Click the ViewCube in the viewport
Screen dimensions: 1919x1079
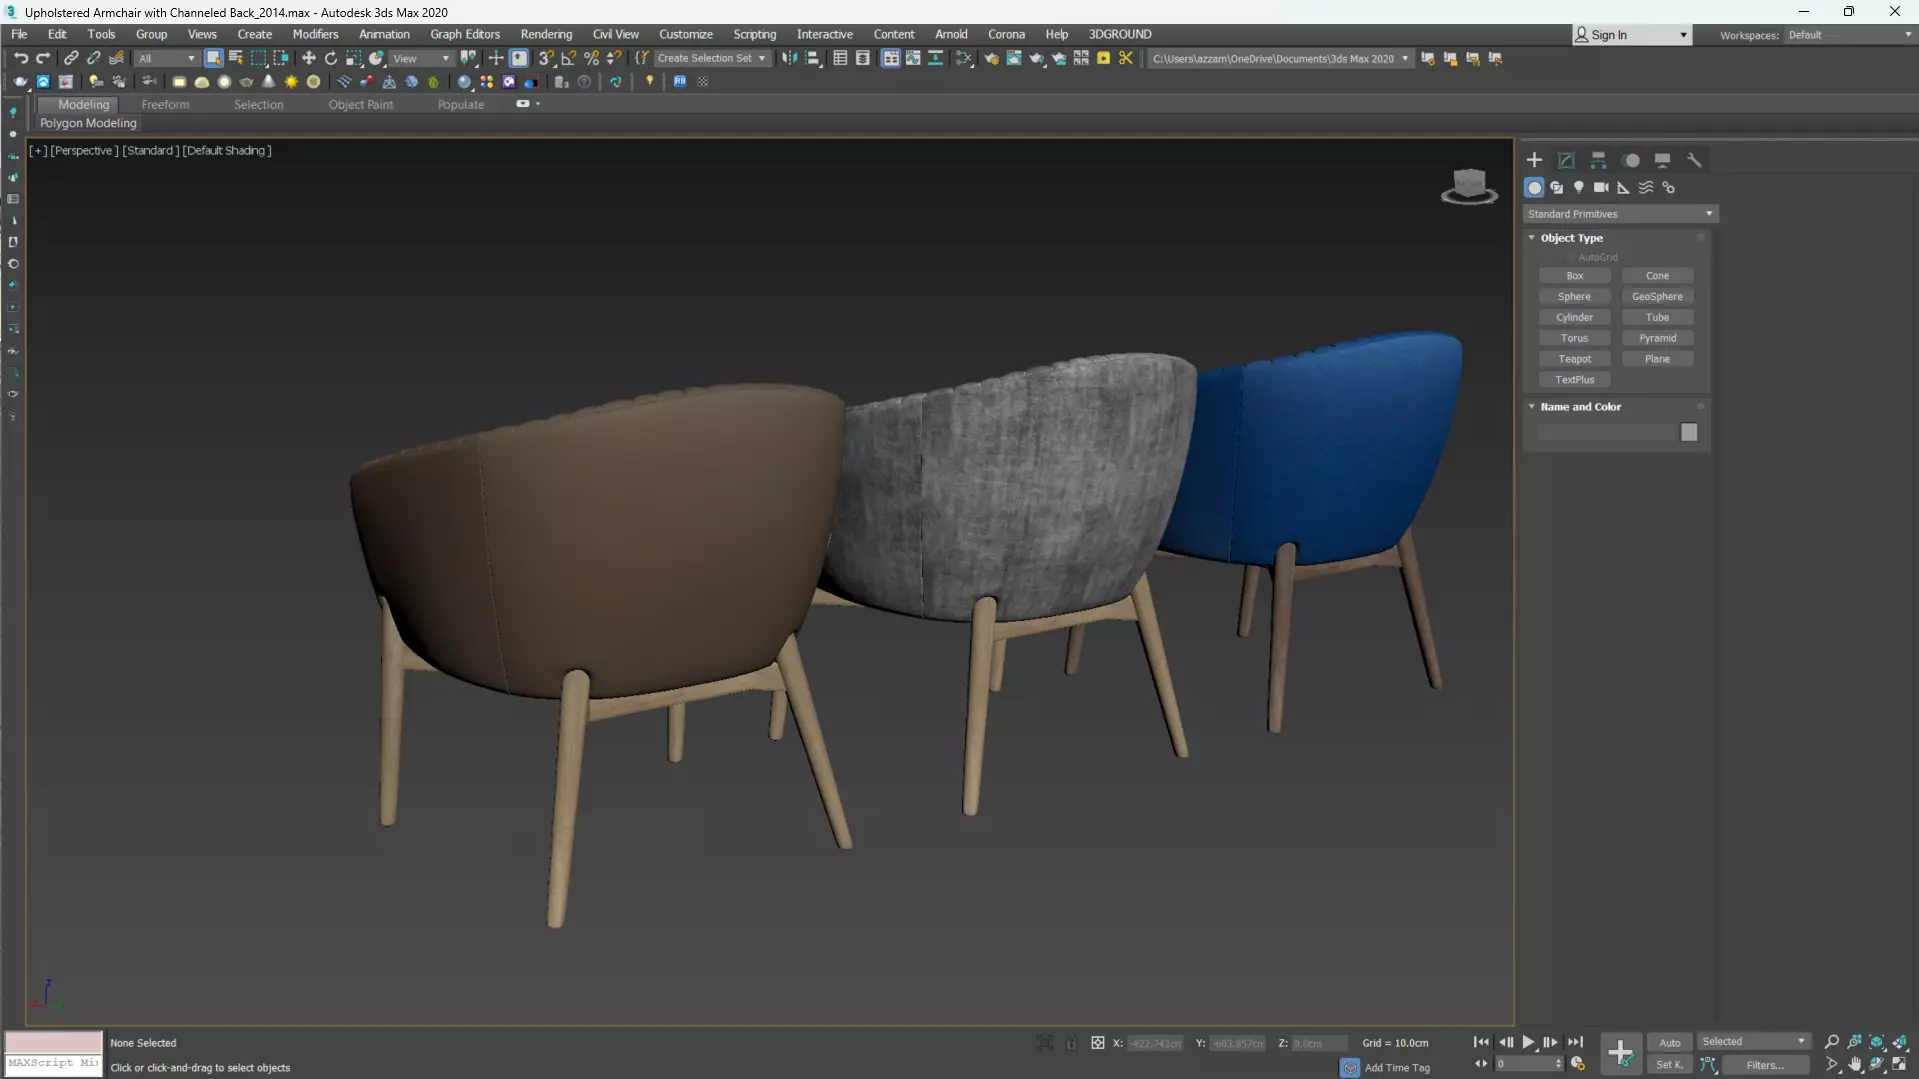point(1469,186)
